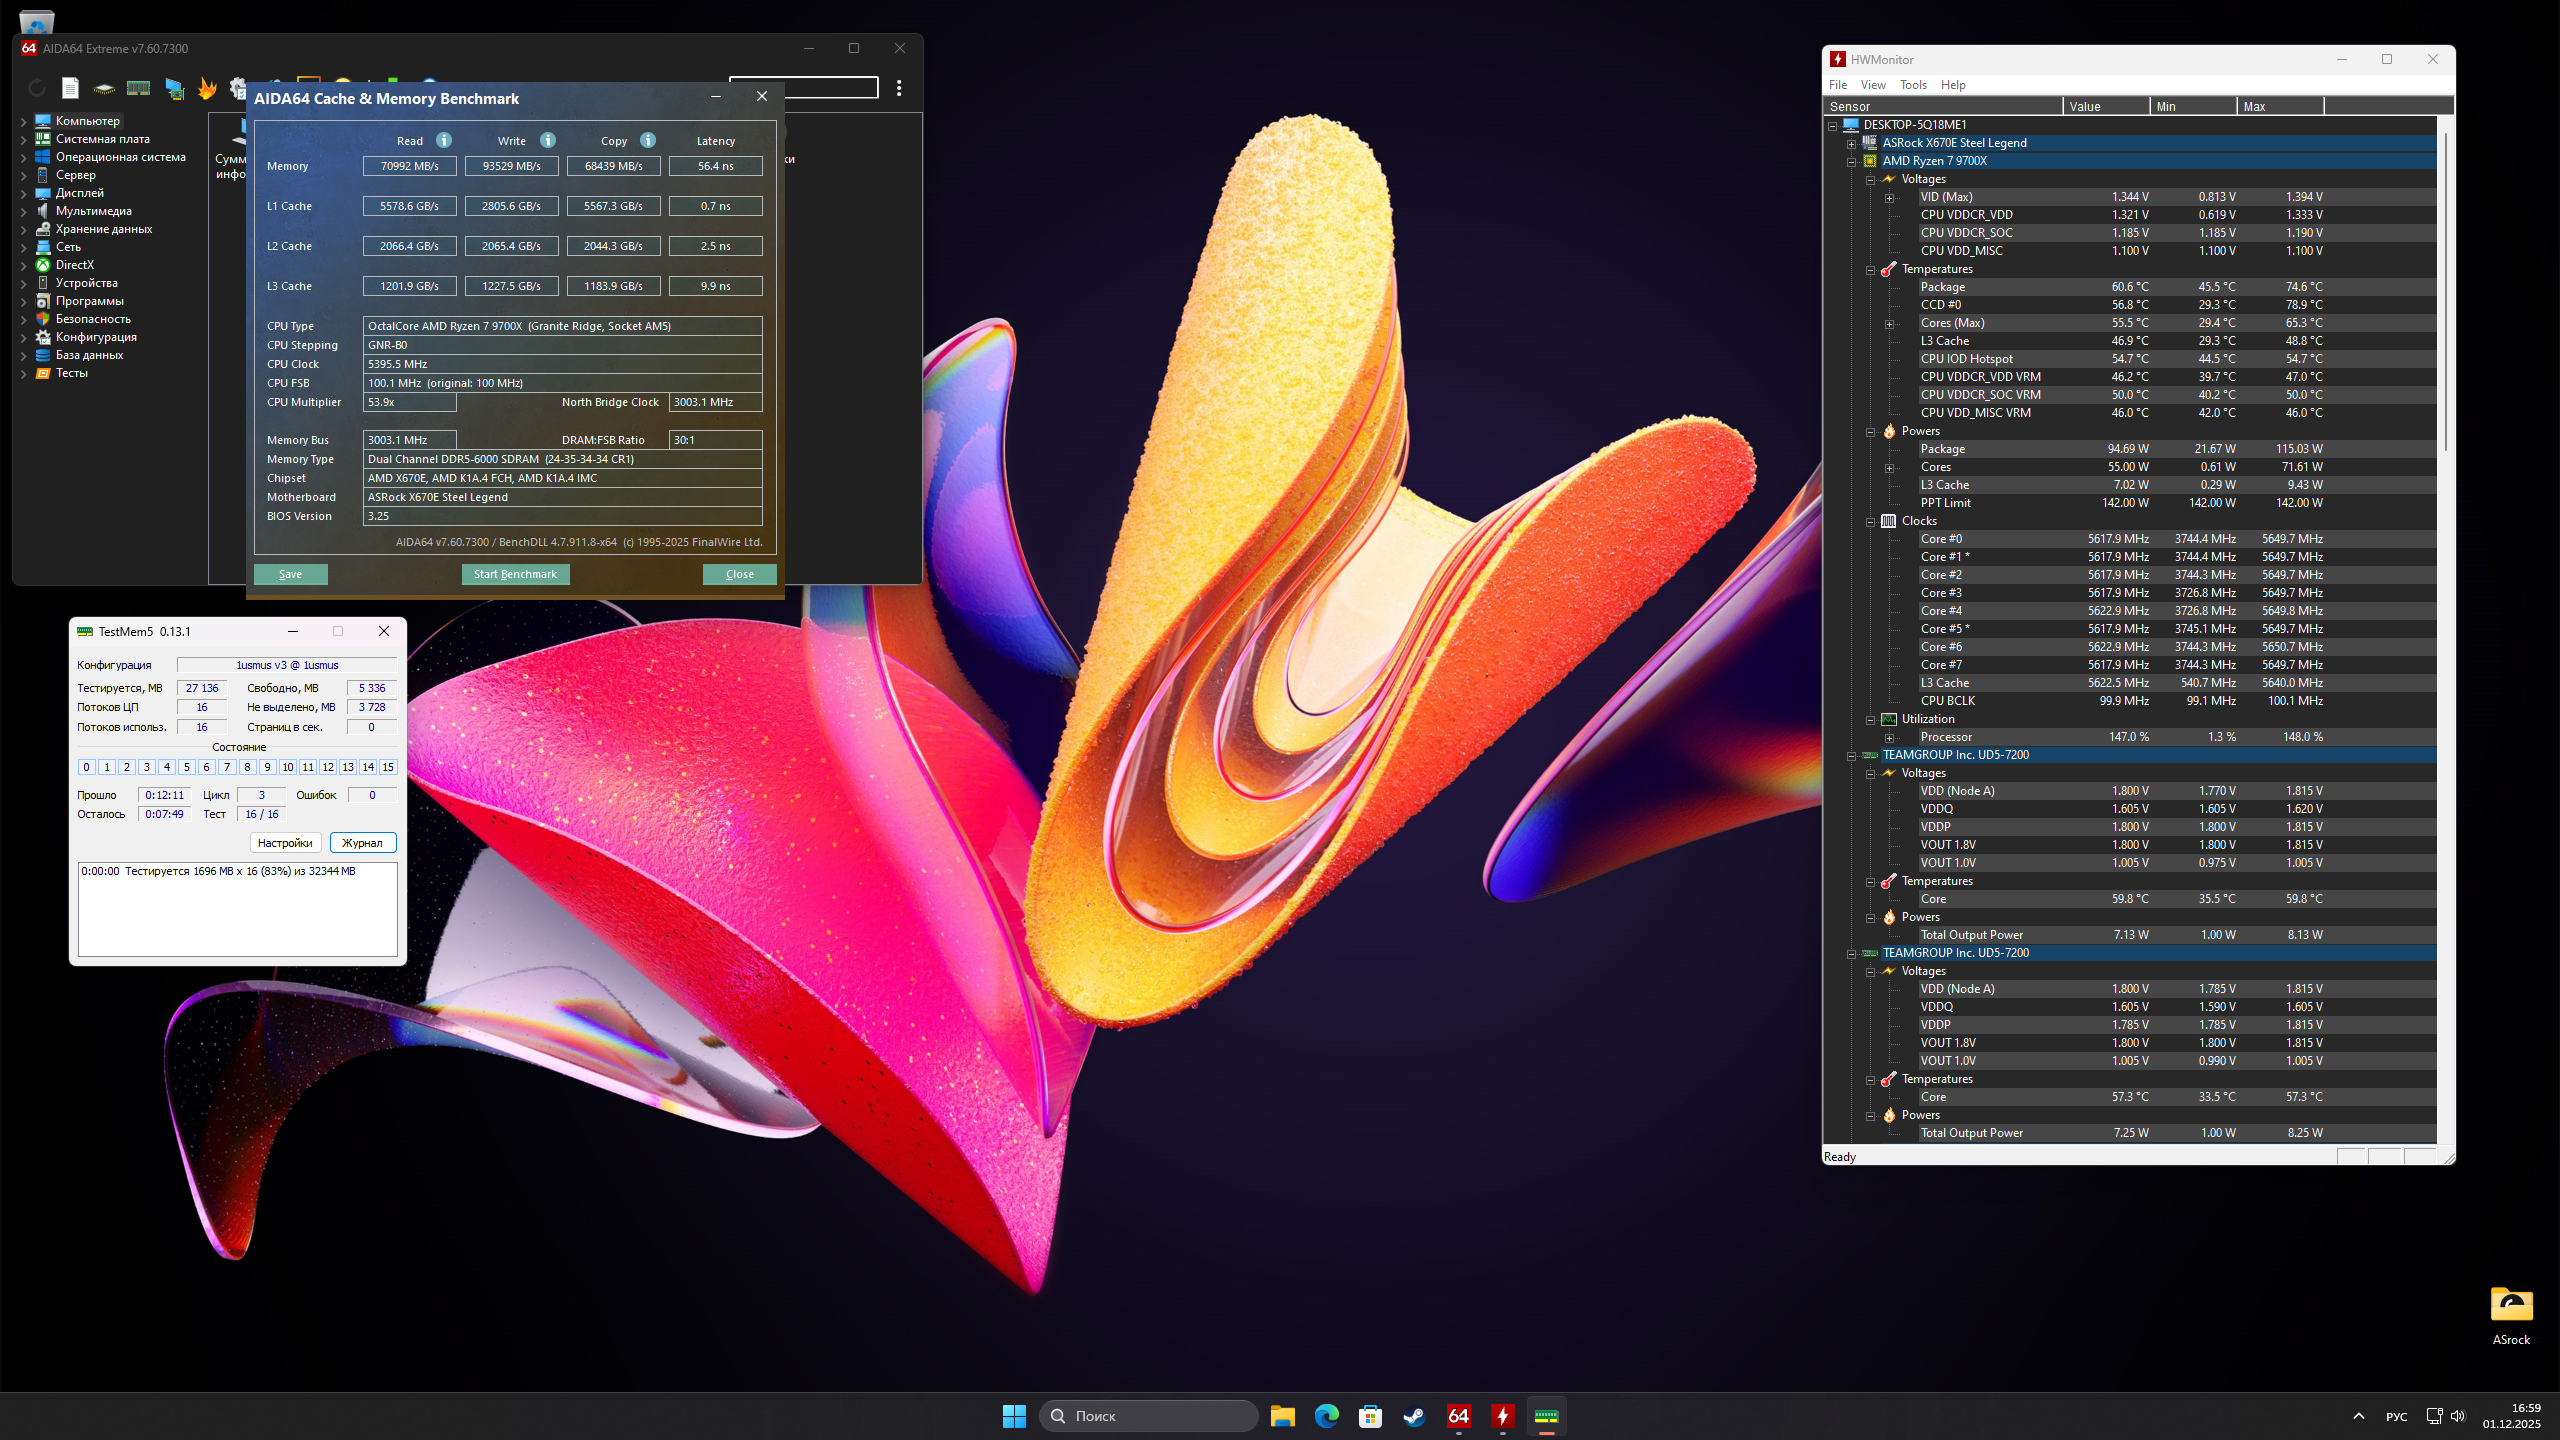Open the View menu in HWMonitor
Image resolution: width=2560 pixels, height=1440 pixels.
pos(1873,85)
